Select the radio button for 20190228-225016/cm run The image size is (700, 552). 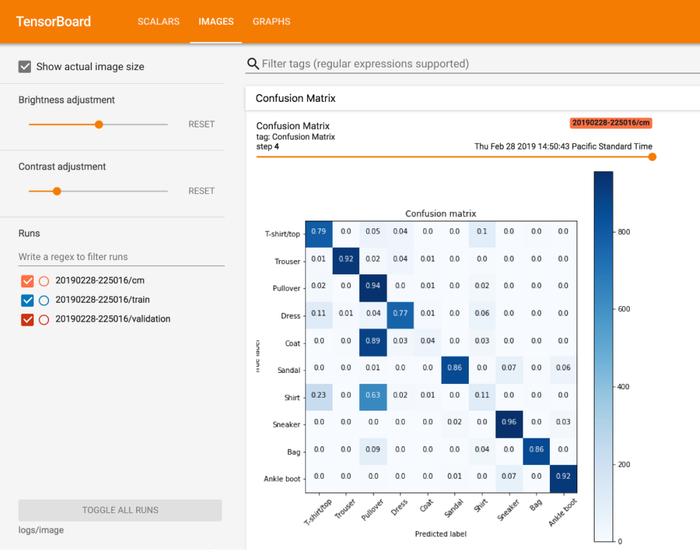pyautogui.click(x=44, y=281)
